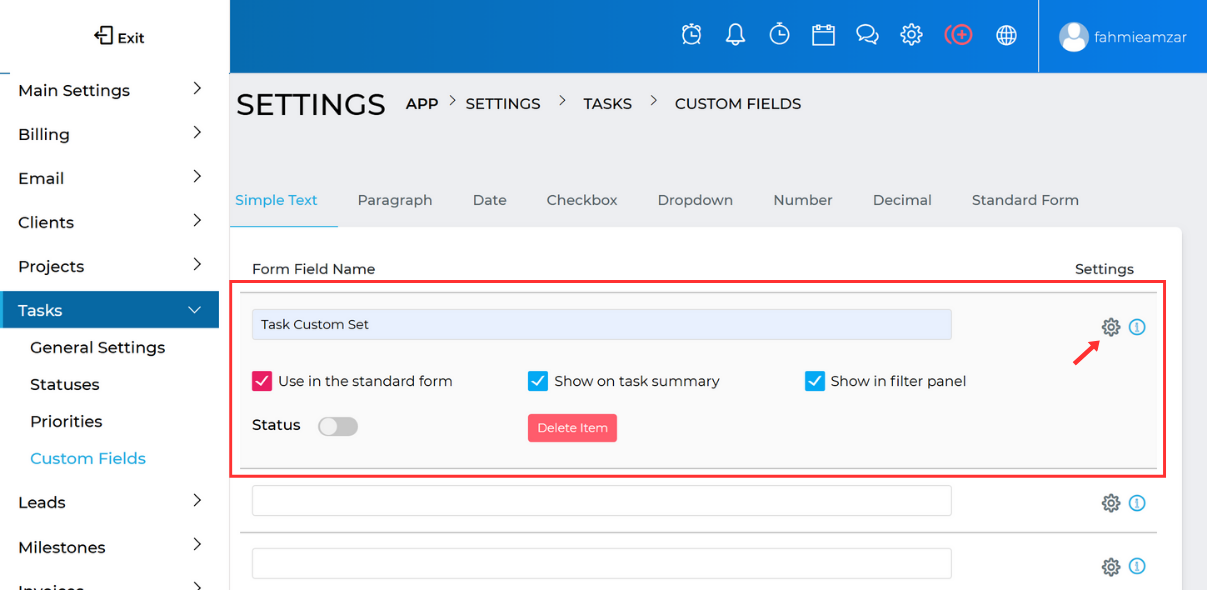The height and width of the screenshot is (590, 1207).
Task: Click gear icon of second empty field row
Action: pyautogui.click(x=1111, y=567)
